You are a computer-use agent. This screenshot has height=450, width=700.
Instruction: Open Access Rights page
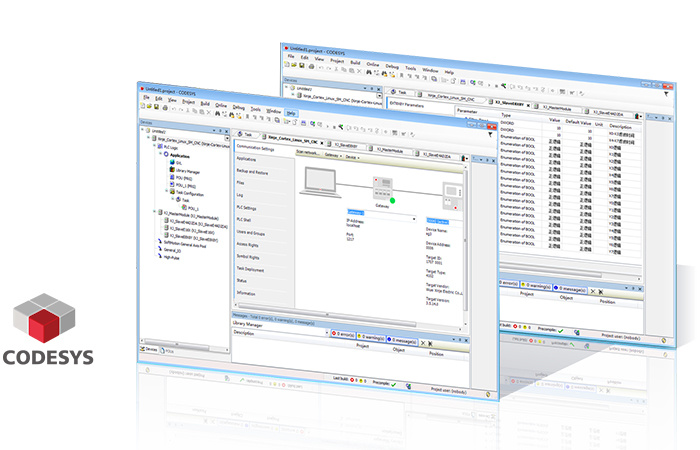pos(247,245)
